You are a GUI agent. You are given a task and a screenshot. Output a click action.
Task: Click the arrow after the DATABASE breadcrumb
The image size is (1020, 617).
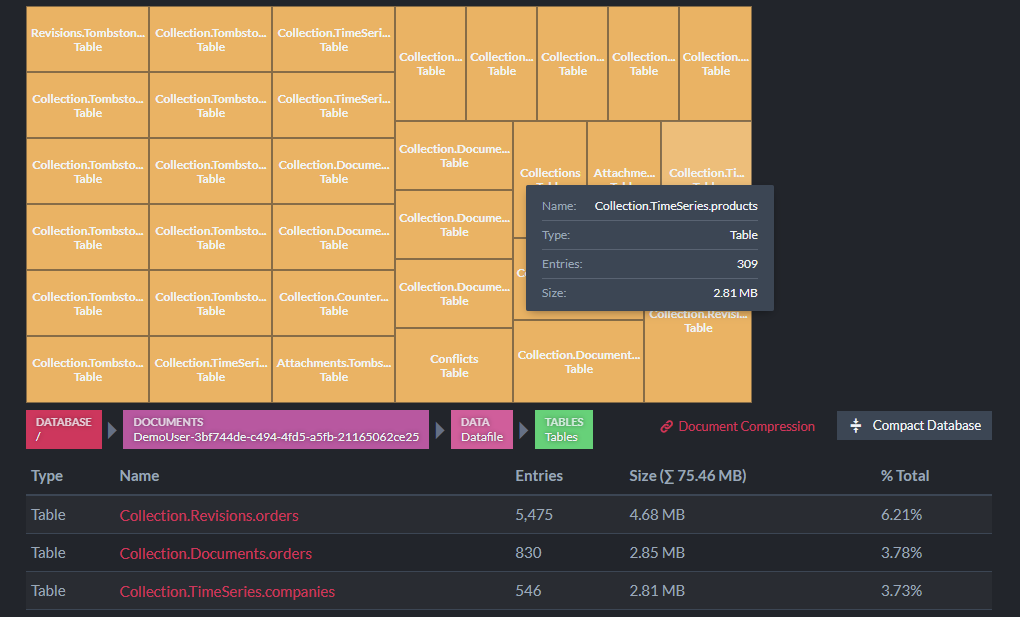click(112, 430)
